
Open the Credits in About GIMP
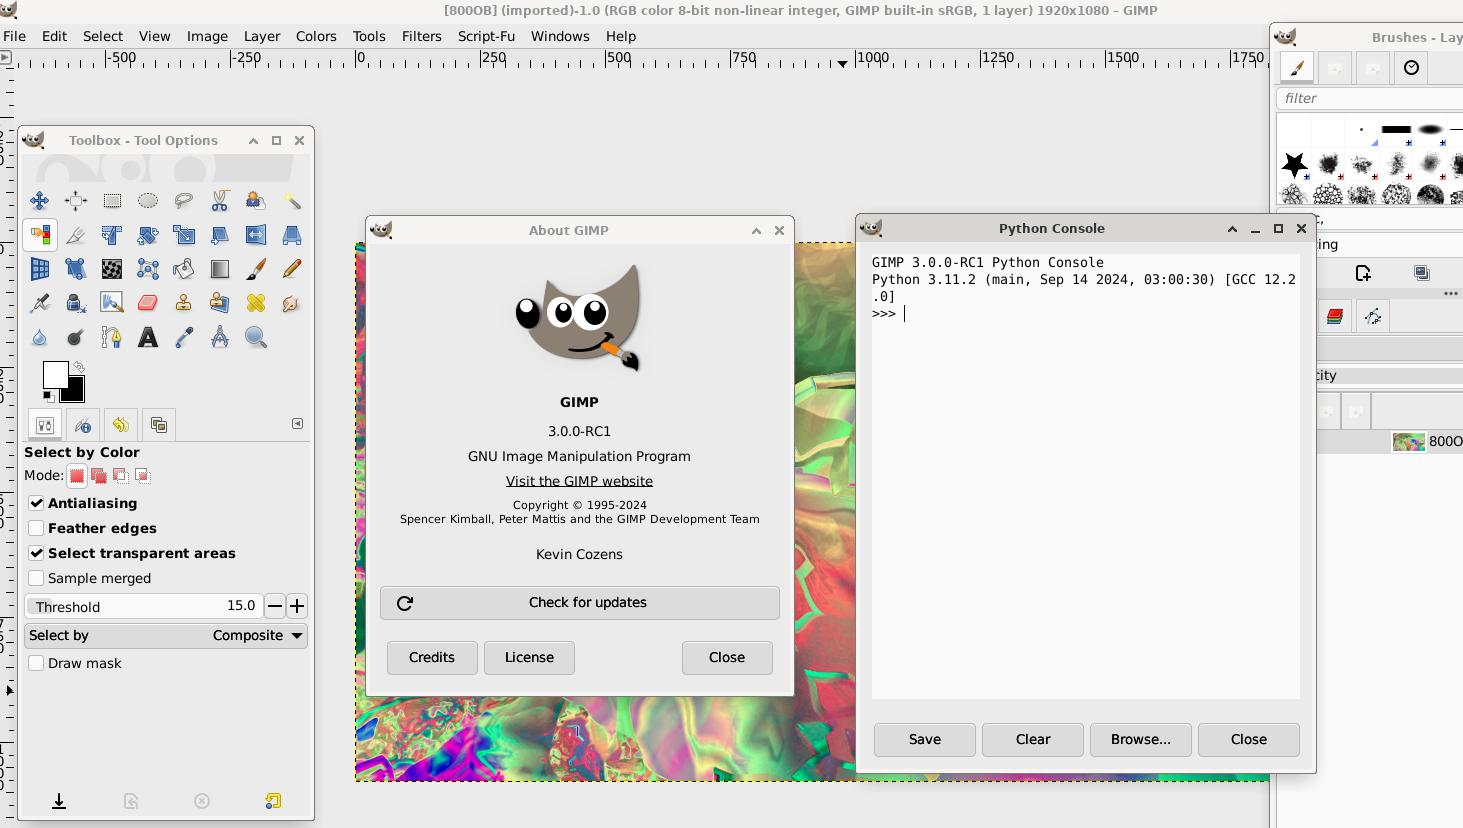point(432,658)
